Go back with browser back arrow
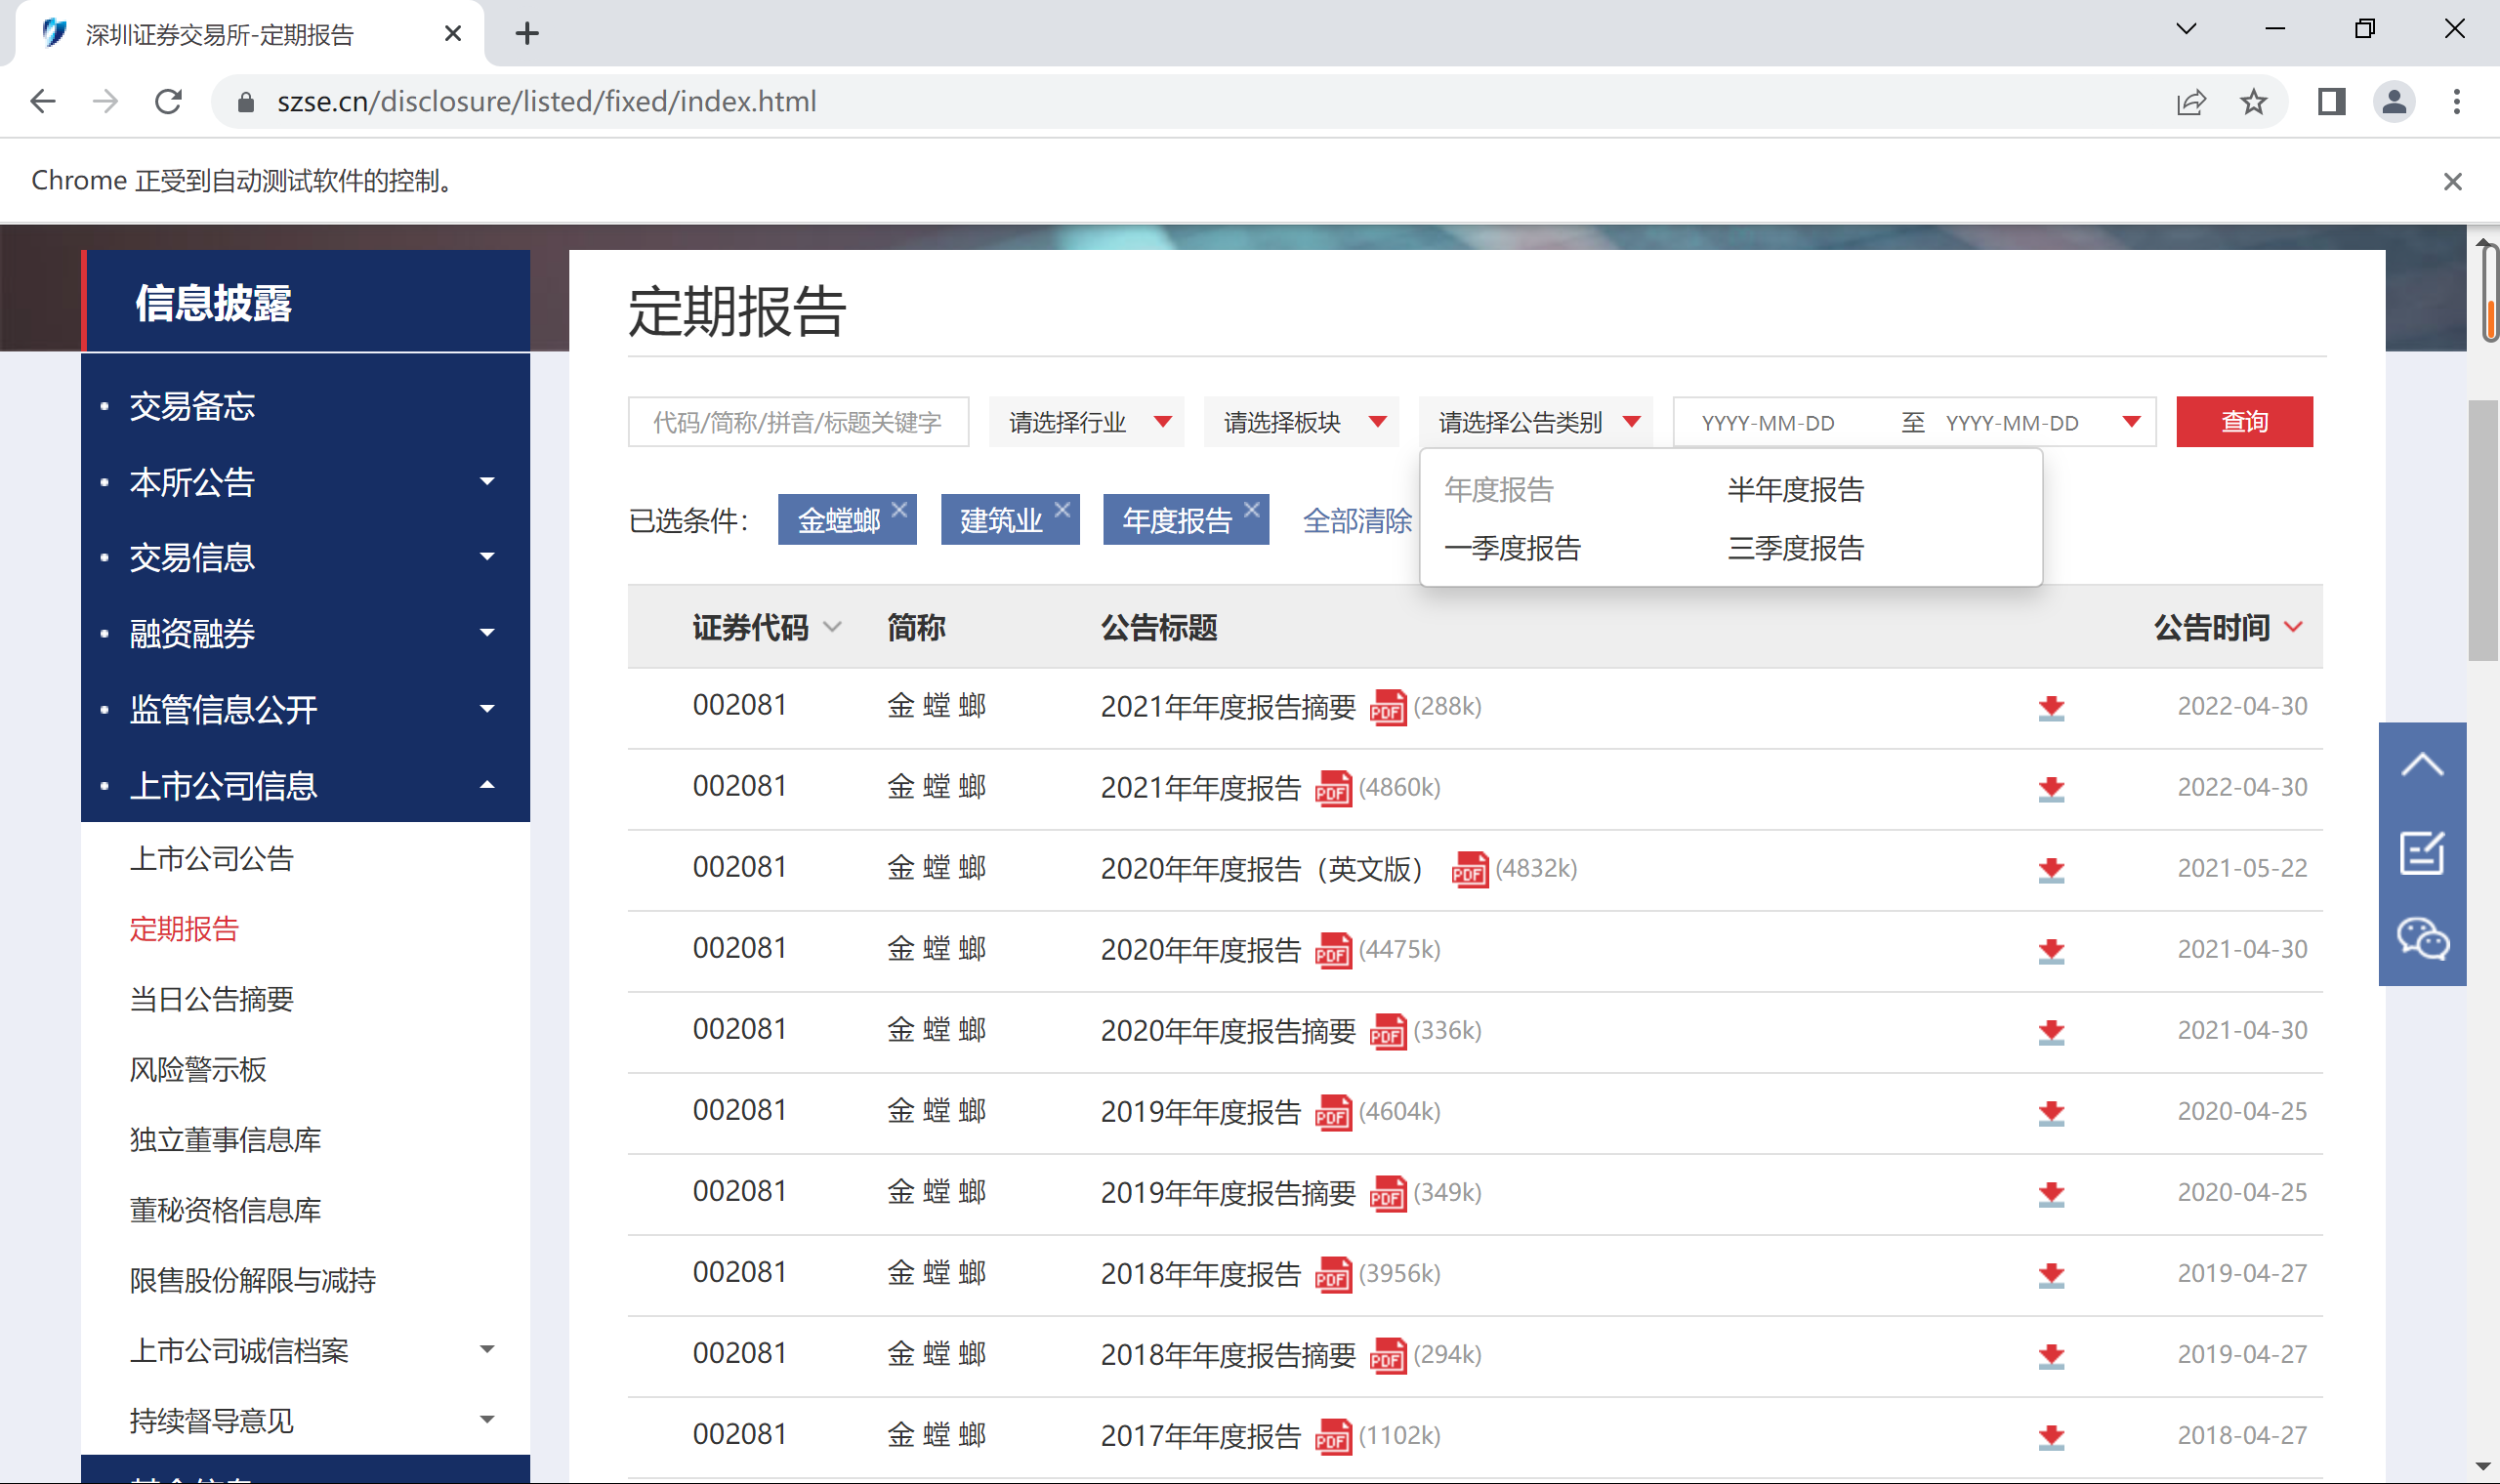 [x=43, y=101]
